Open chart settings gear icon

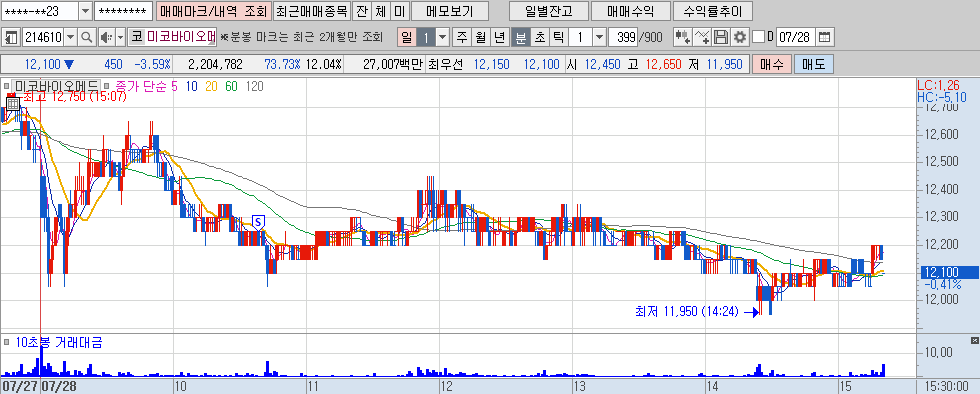coord(740,38)
